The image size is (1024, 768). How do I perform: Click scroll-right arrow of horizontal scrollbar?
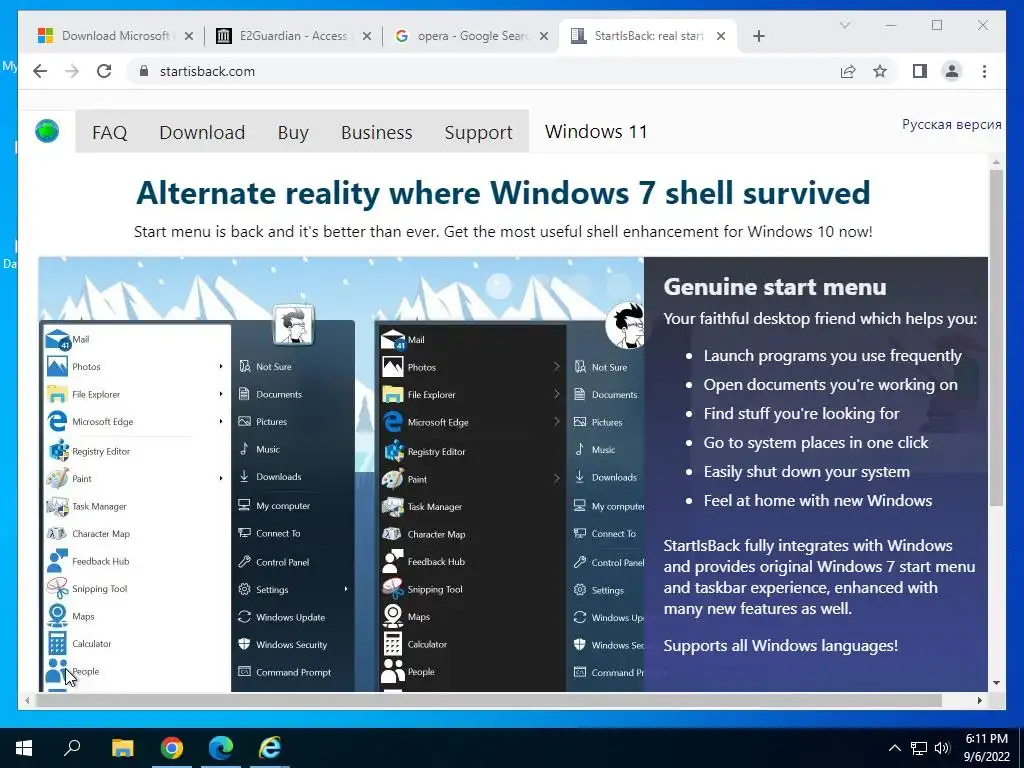point(979,700)
